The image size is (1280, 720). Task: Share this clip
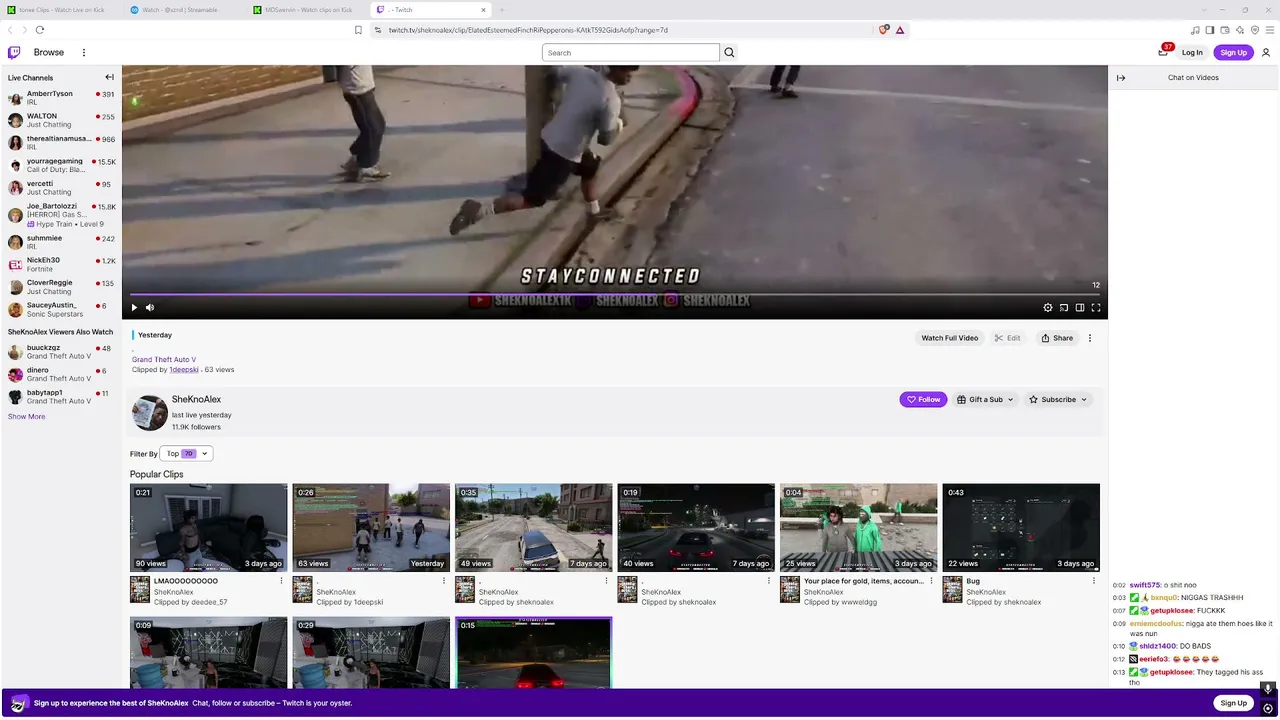coord(1057,338)
